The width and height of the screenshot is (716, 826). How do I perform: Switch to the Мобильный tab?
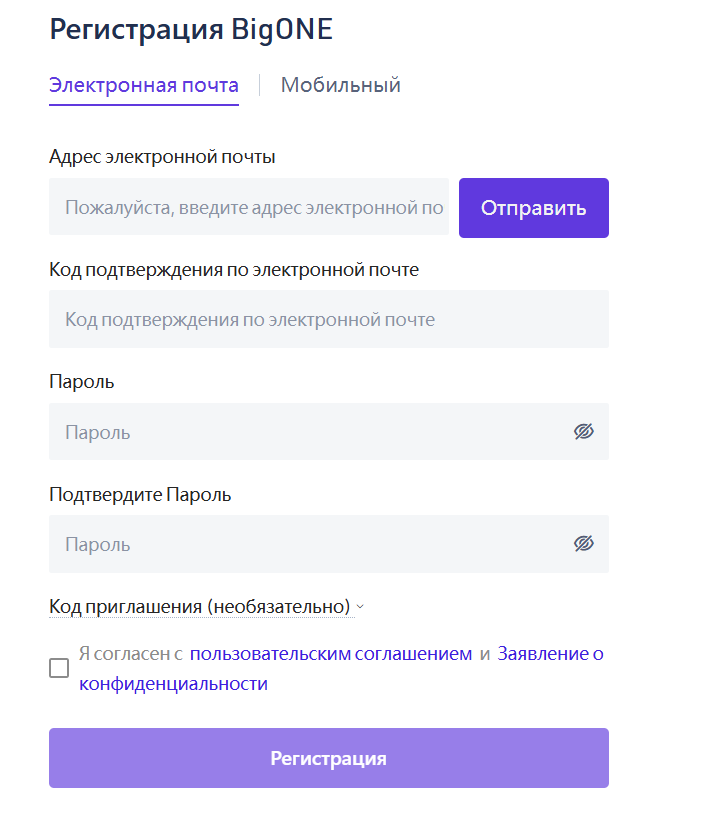(340, 85)
